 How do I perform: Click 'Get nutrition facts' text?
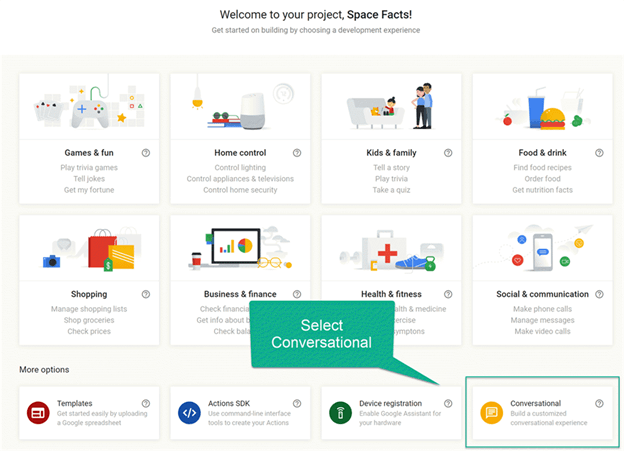pos(542,190)
